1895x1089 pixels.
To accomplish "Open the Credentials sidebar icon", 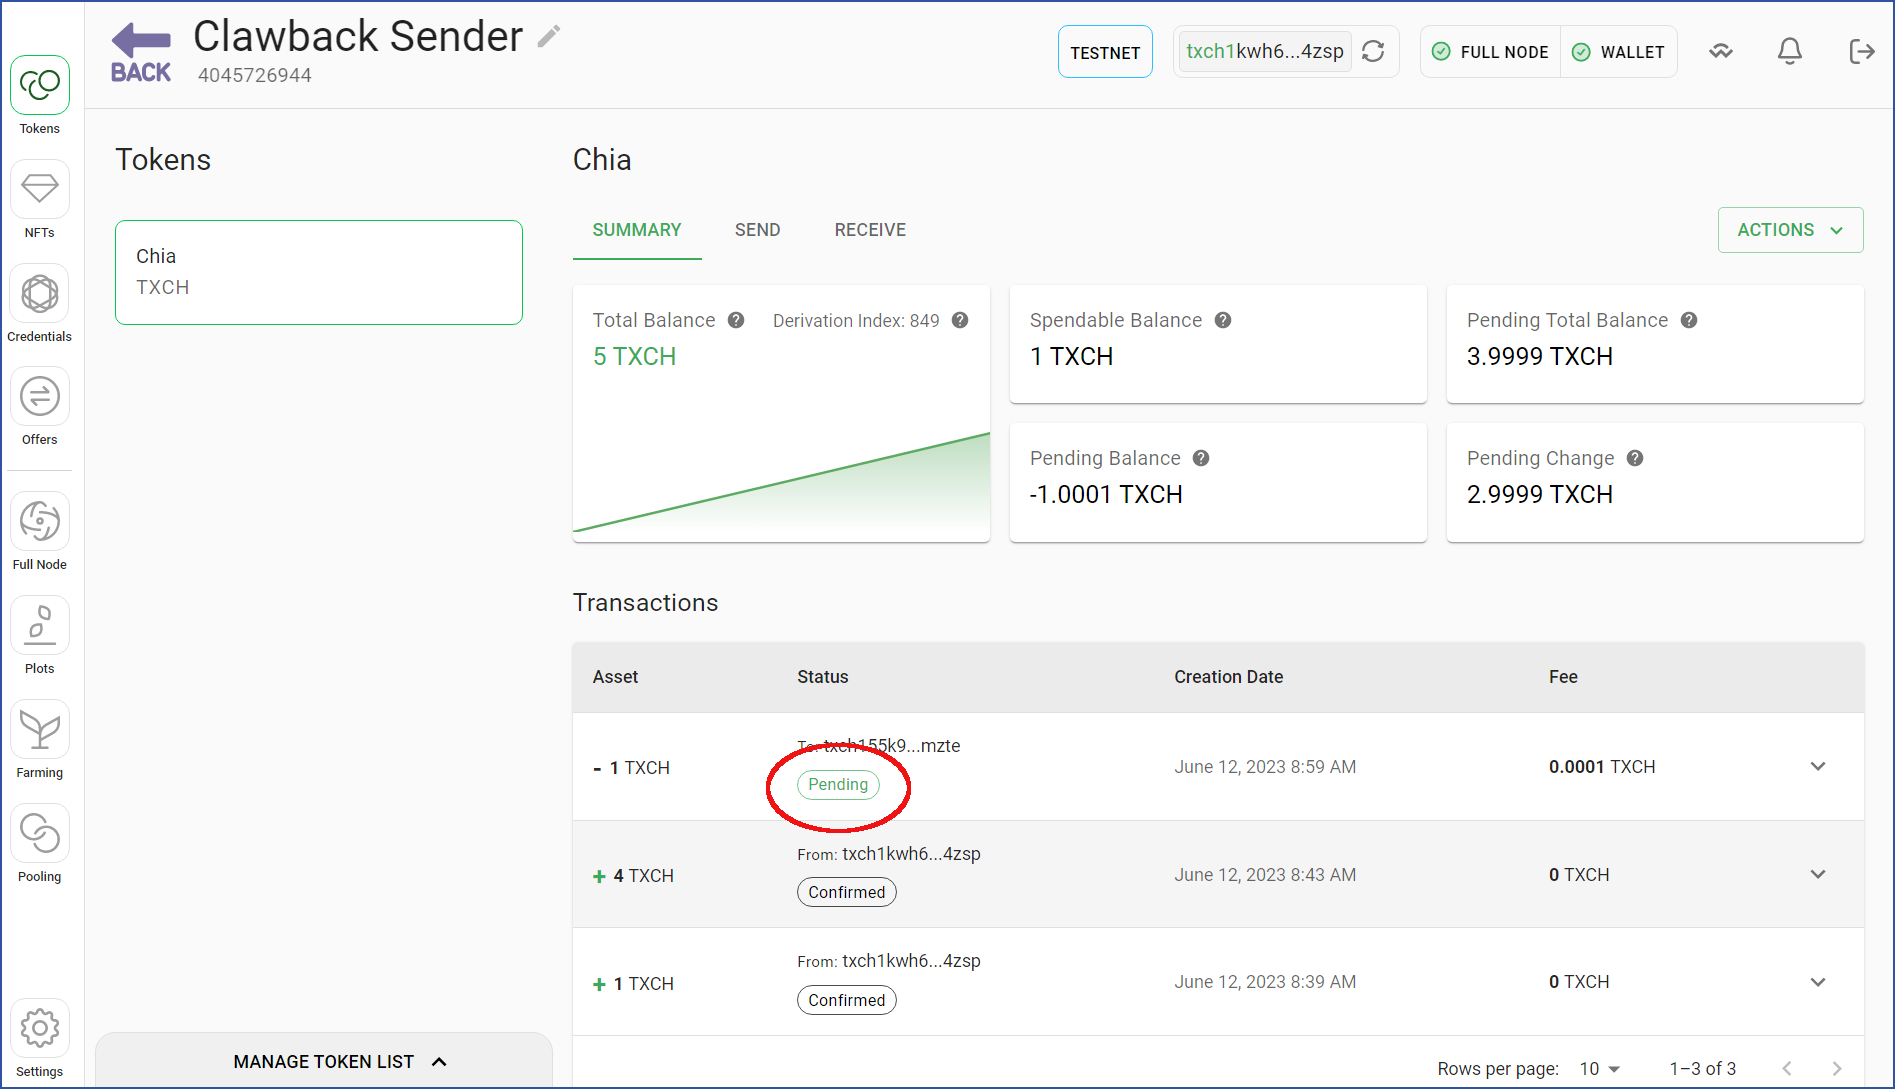I will (x=40, y=304).
